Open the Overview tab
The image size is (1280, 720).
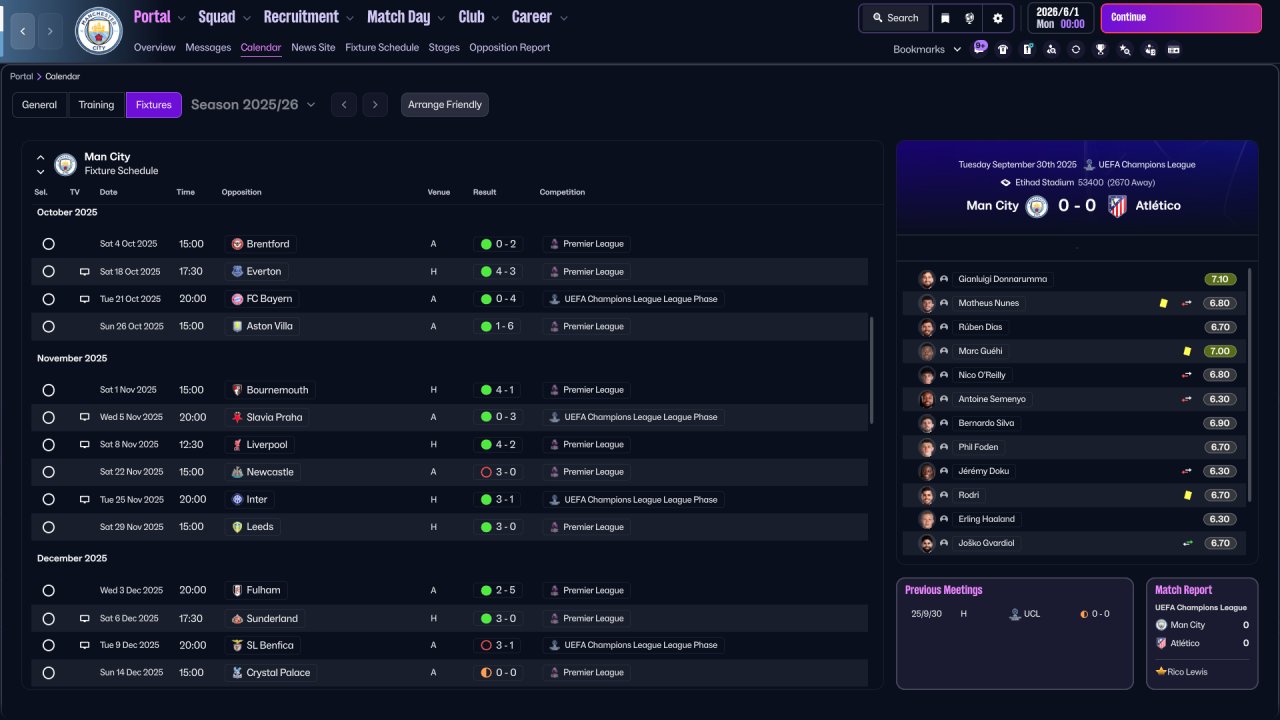pyautogui.click(x=154, y=47)
